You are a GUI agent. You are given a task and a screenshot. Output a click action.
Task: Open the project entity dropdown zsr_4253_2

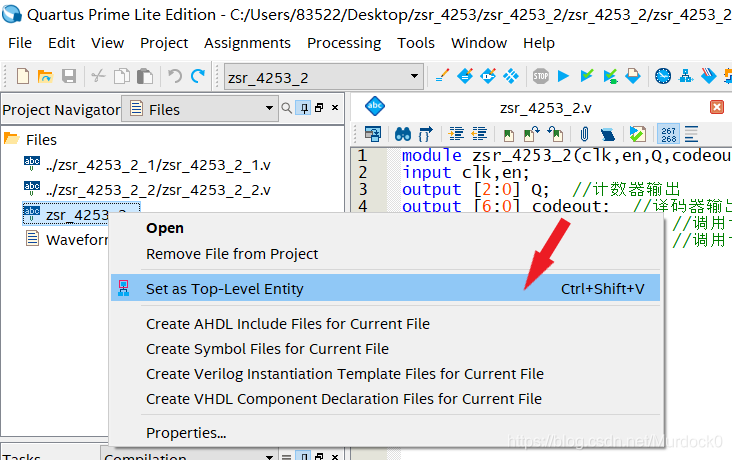pos(324,77)
